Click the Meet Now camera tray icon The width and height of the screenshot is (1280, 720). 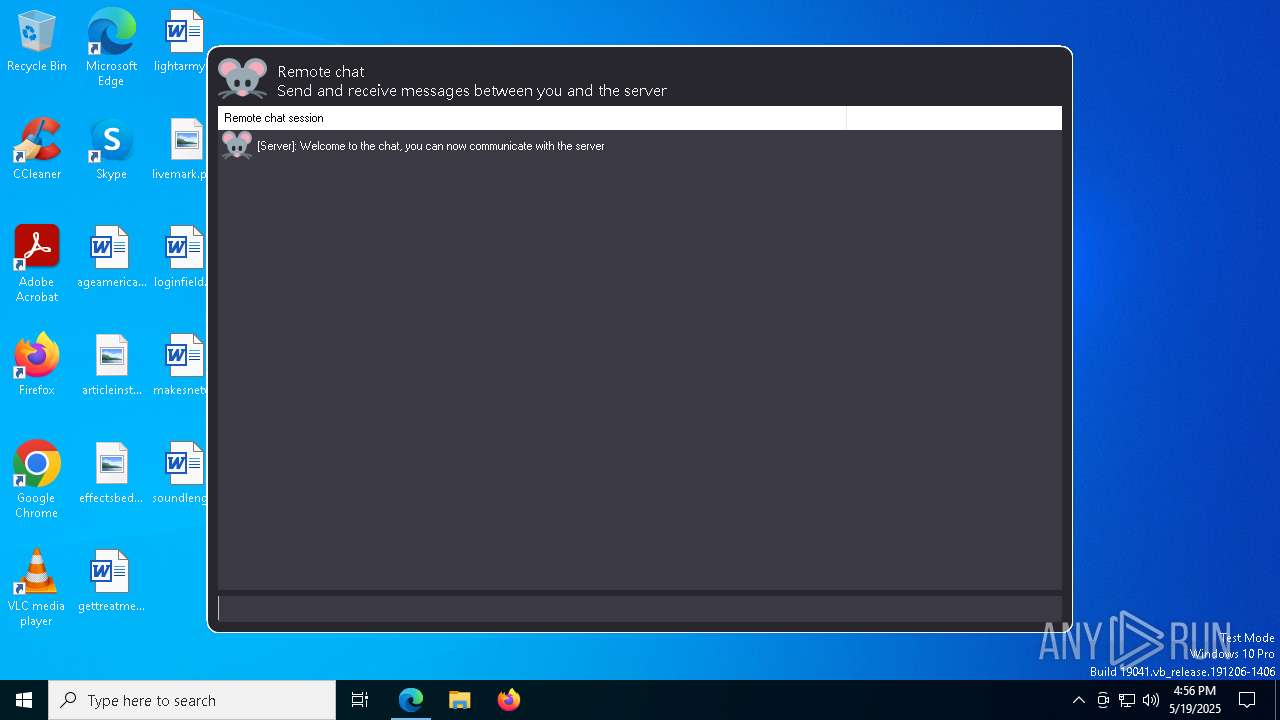click(1103, 700)
